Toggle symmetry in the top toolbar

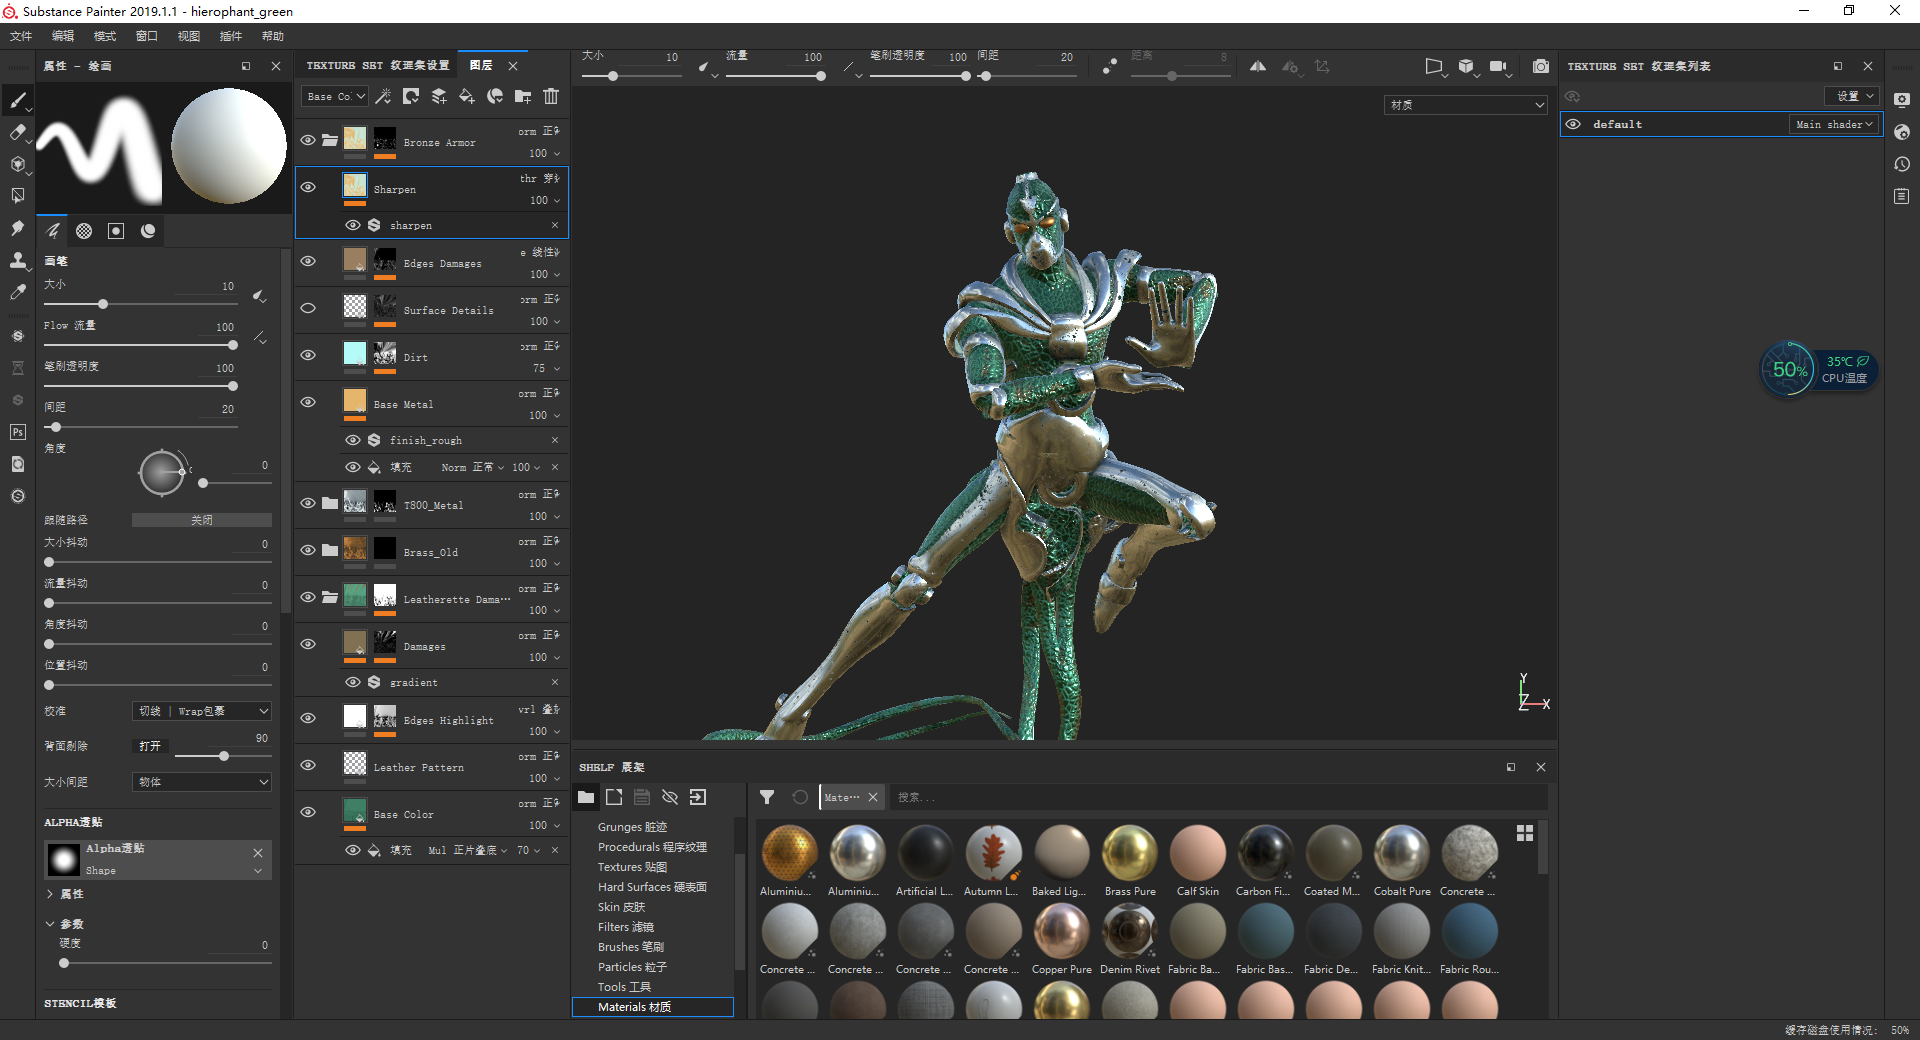tap(1258, 66)
